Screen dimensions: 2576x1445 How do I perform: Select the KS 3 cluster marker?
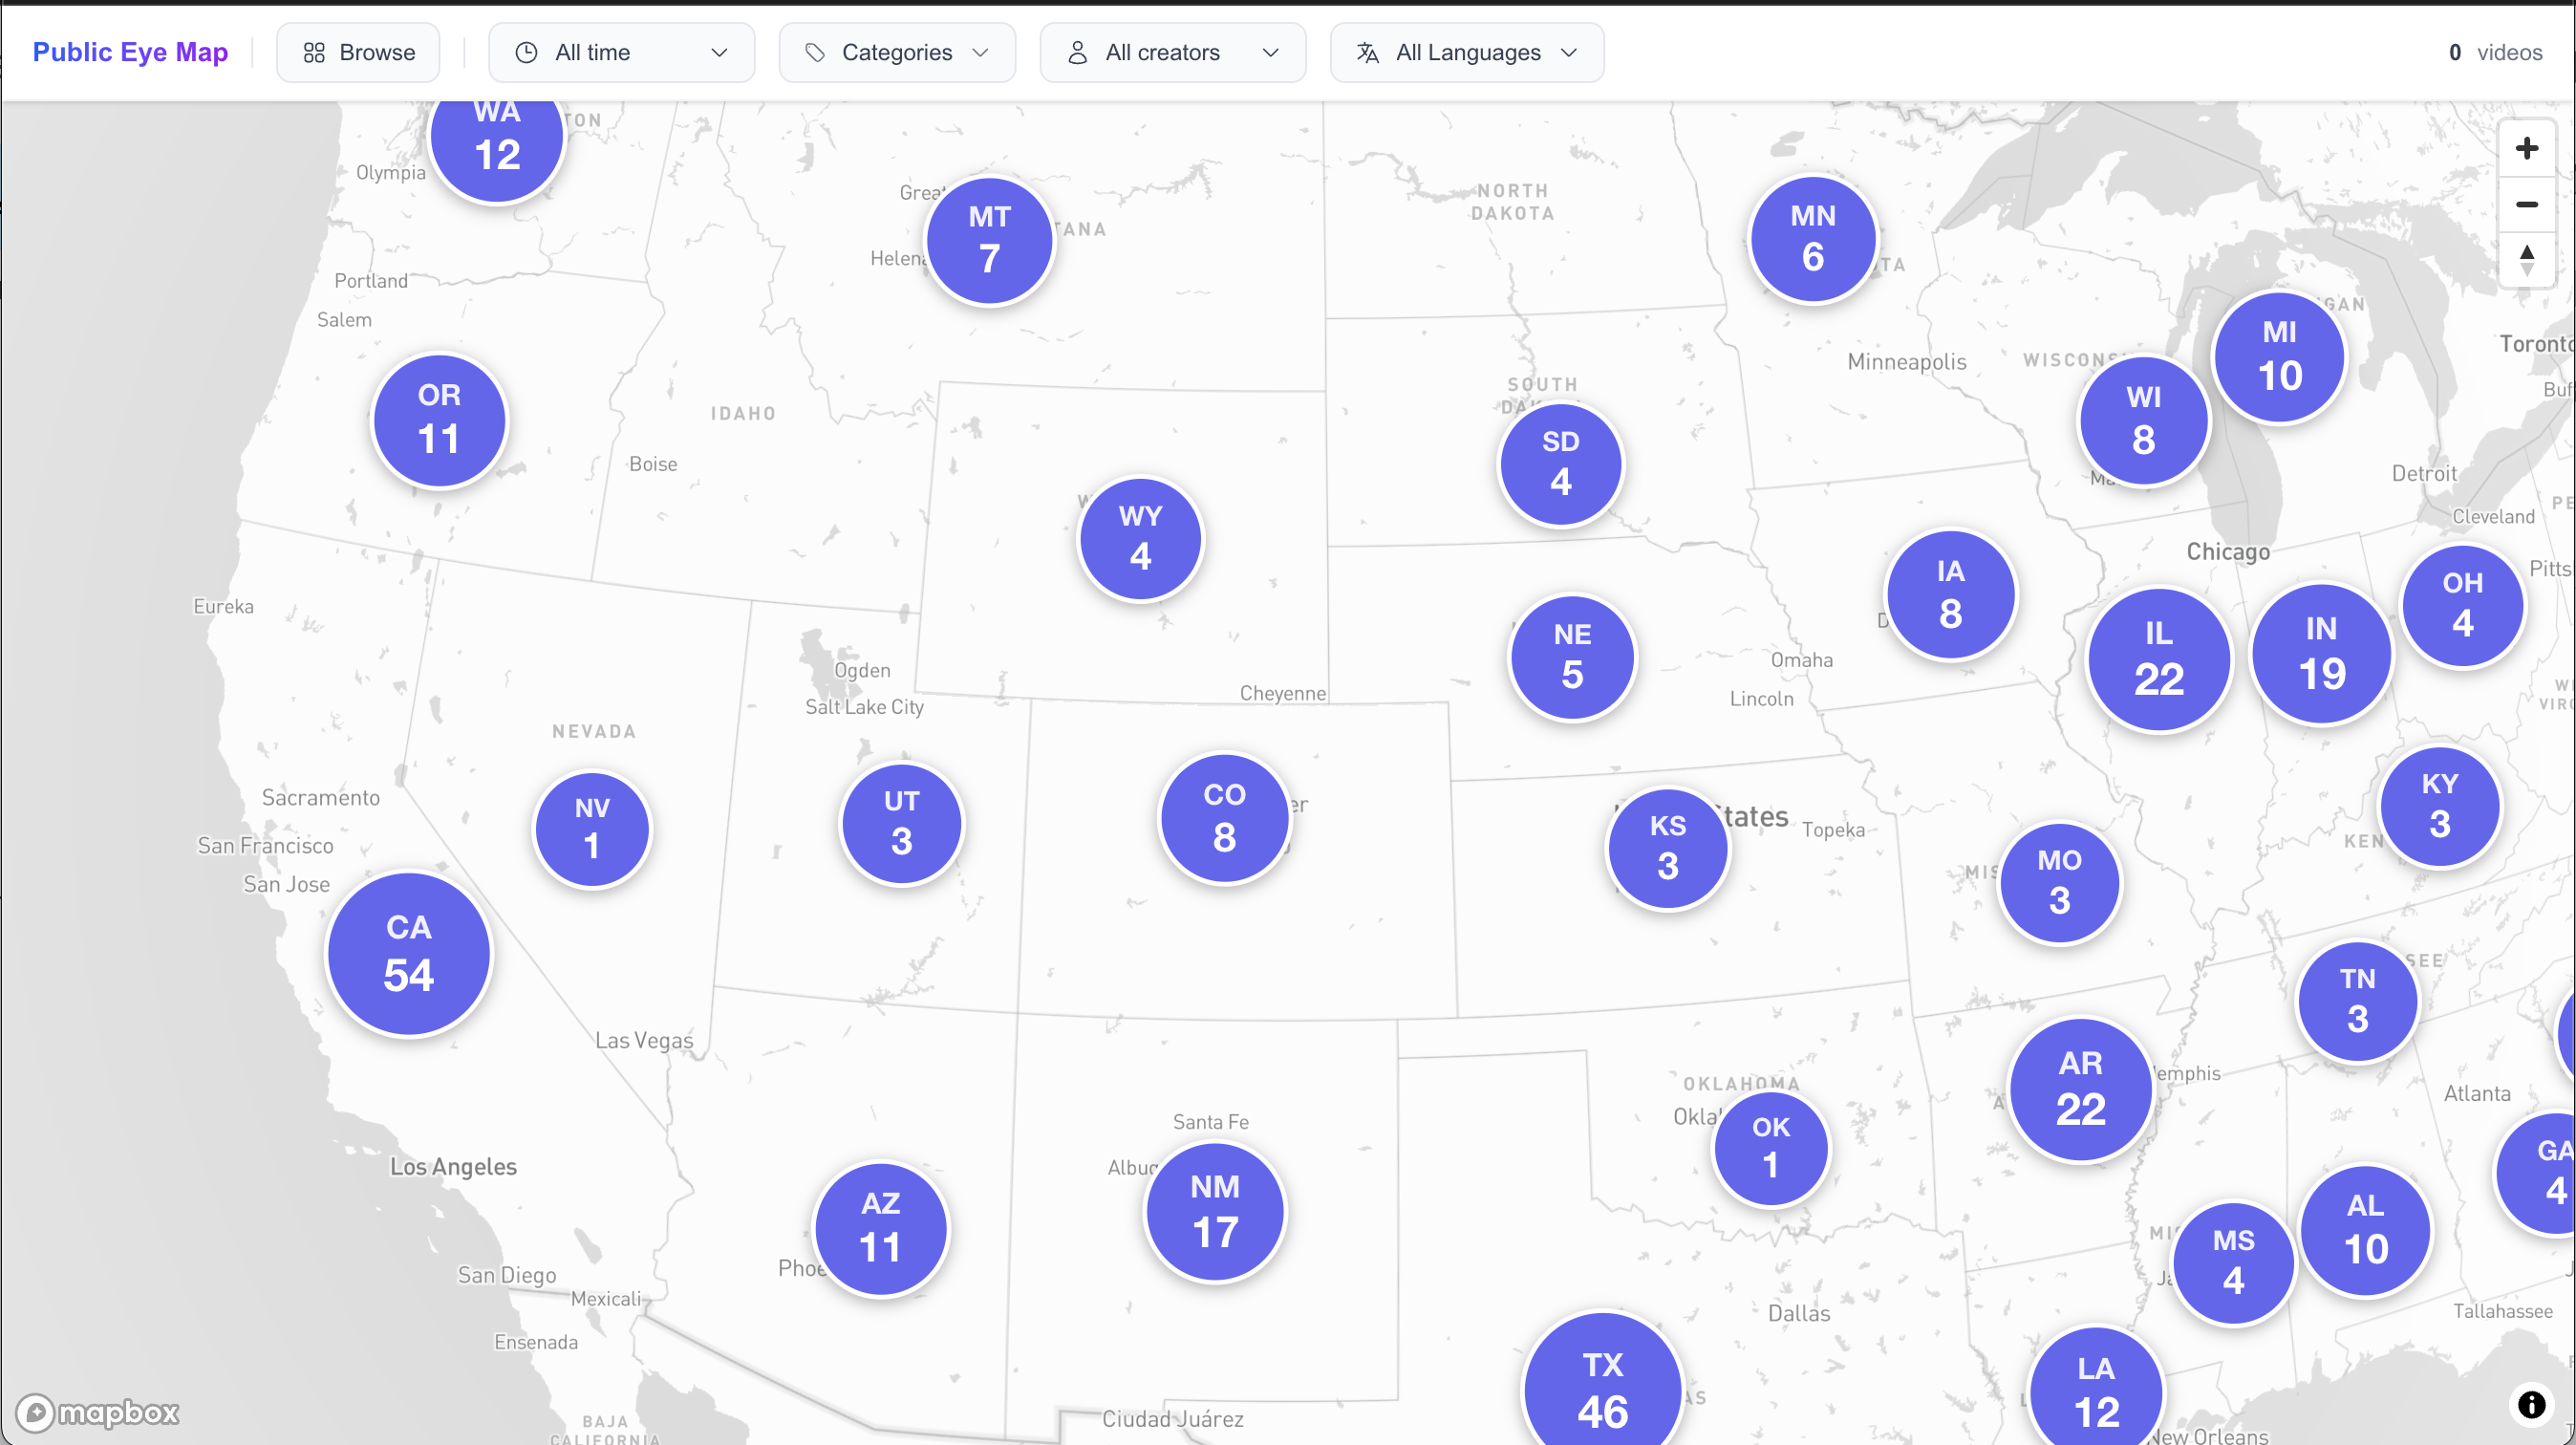click(1667, 848)
